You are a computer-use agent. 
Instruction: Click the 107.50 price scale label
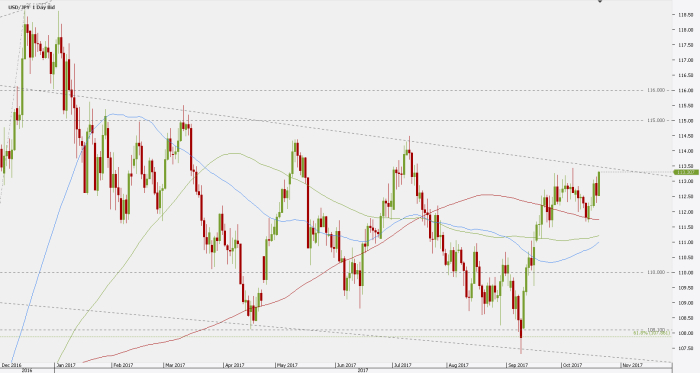686,348
